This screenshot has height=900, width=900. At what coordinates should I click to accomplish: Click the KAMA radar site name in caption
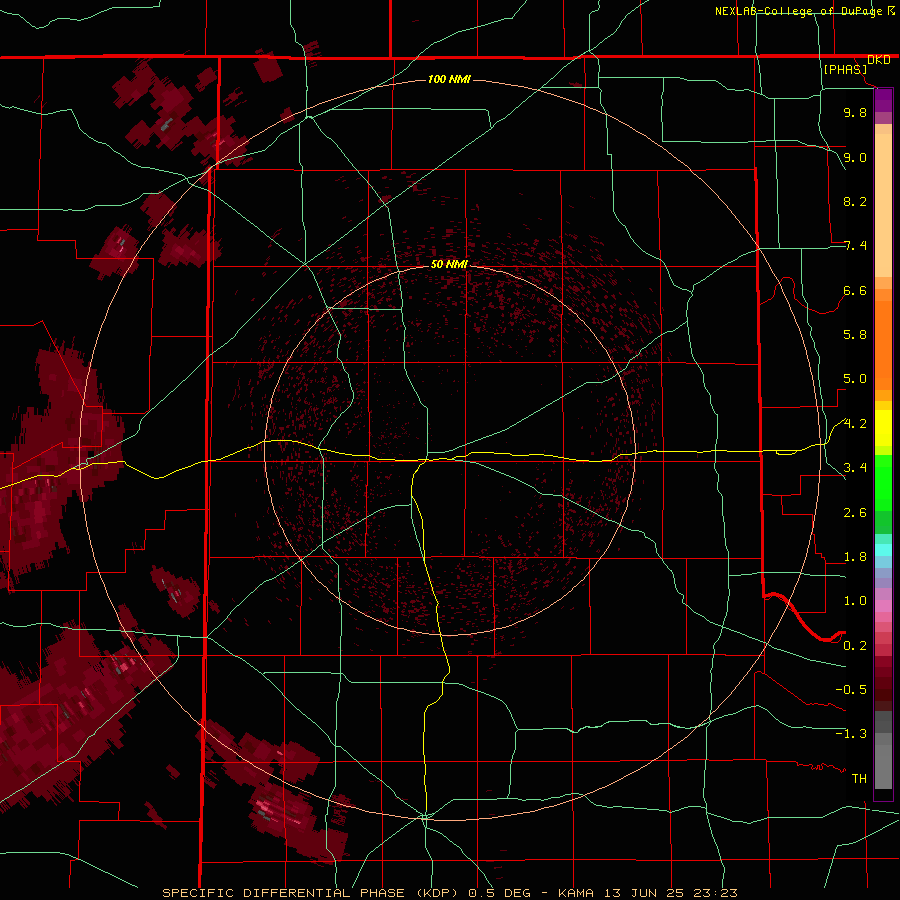(x=577, y=893)
